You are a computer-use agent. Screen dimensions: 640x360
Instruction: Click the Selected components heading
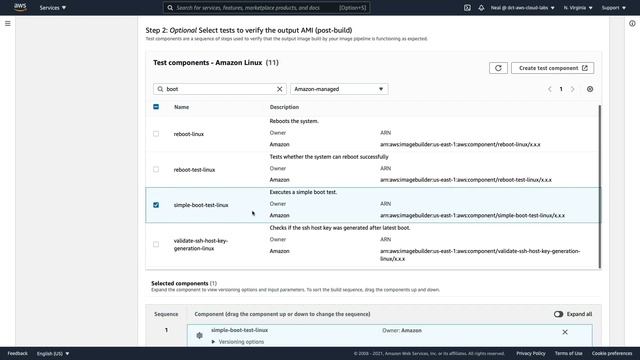pyautogui.click(x=180, y=283)
